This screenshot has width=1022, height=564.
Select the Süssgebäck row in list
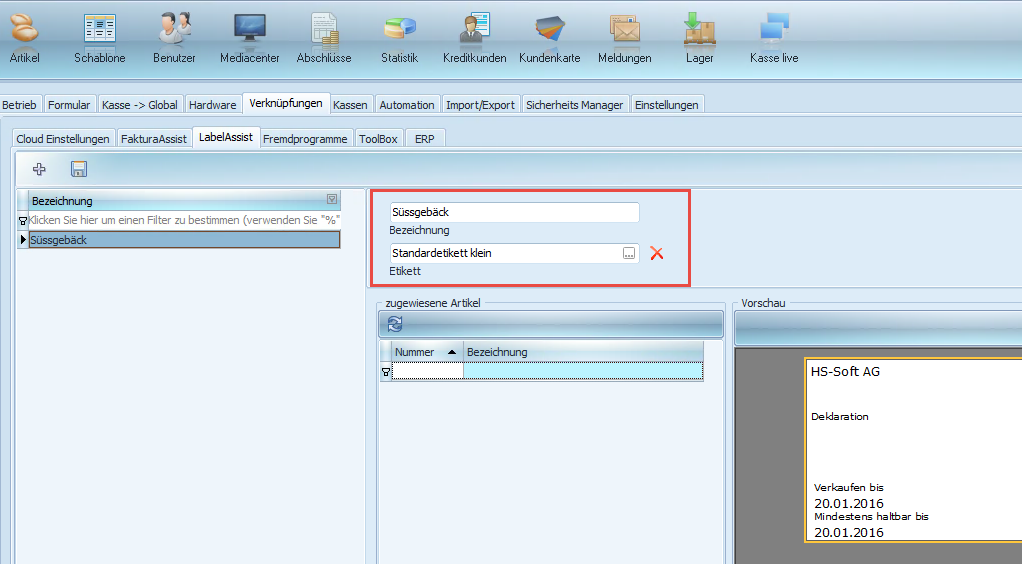point(183,240)
